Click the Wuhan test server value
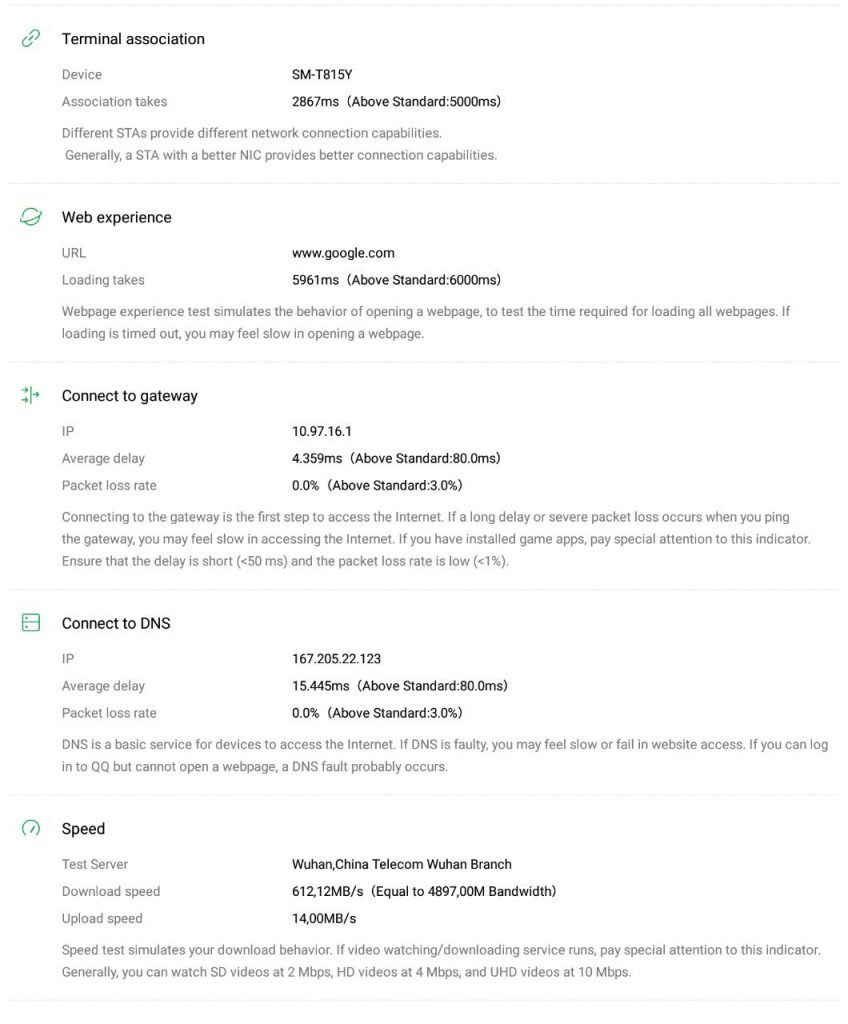The height and width of the screenshot is (1024, 848). pyautogui.click(x=401, y=864)
